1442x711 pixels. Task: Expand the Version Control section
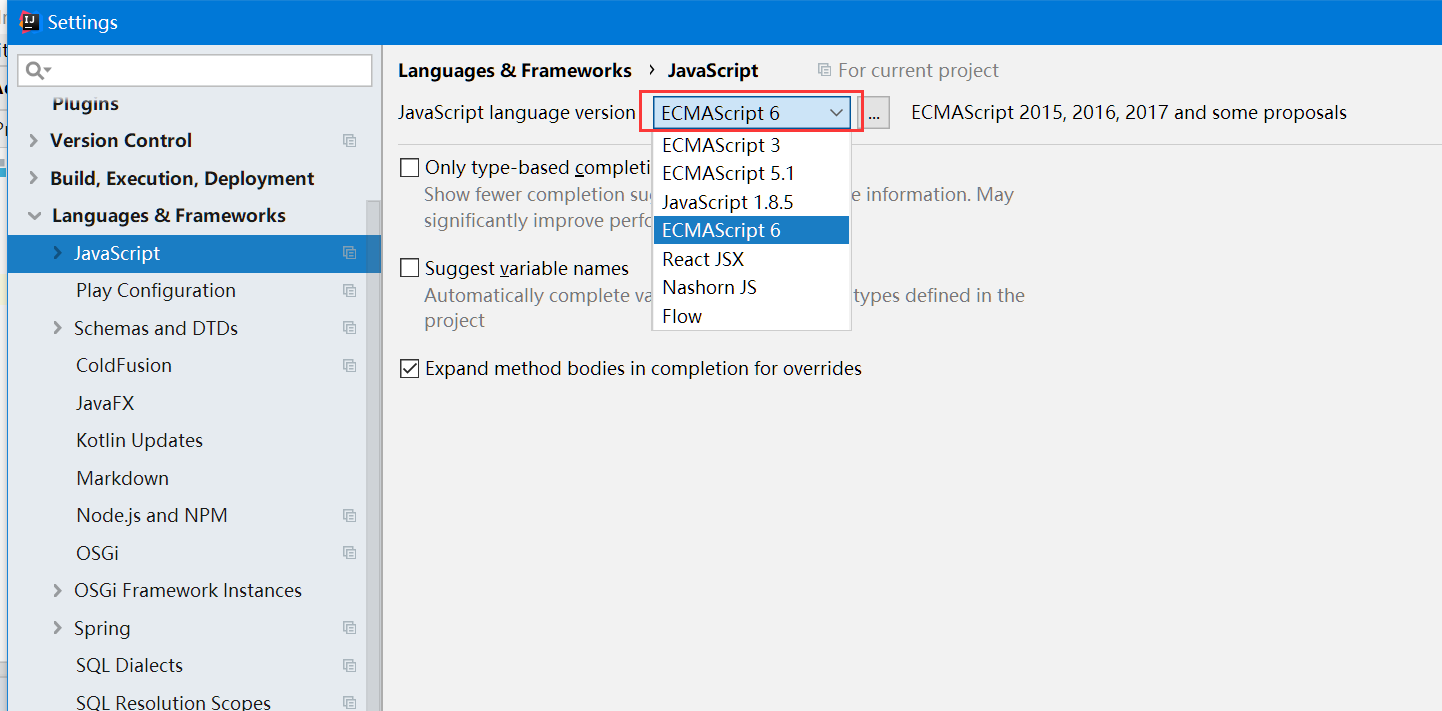[x=33, y=141]
